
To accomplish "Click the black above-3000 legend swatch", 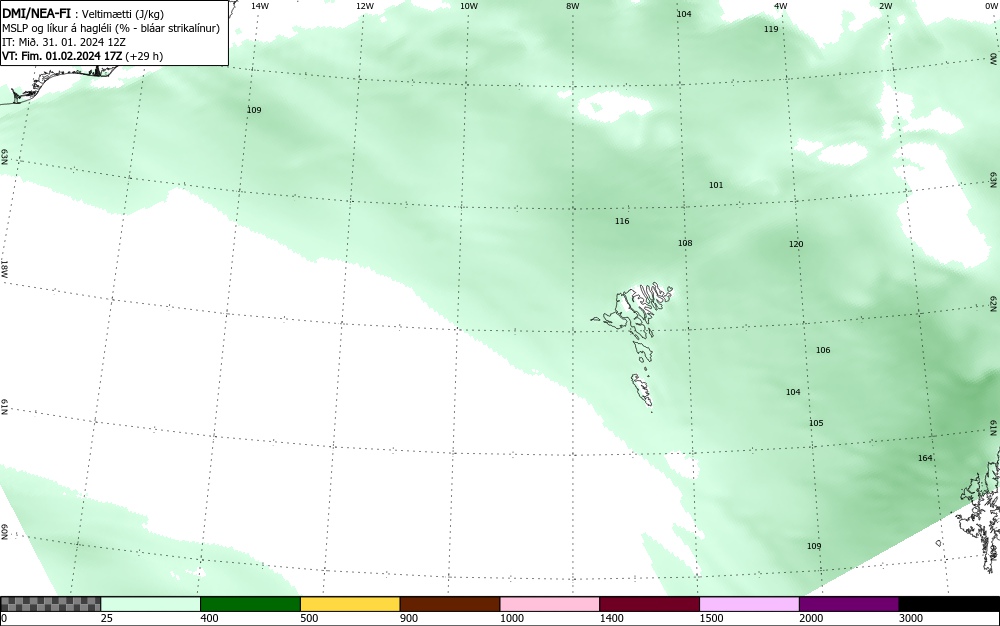I will (x=949, y=604).
